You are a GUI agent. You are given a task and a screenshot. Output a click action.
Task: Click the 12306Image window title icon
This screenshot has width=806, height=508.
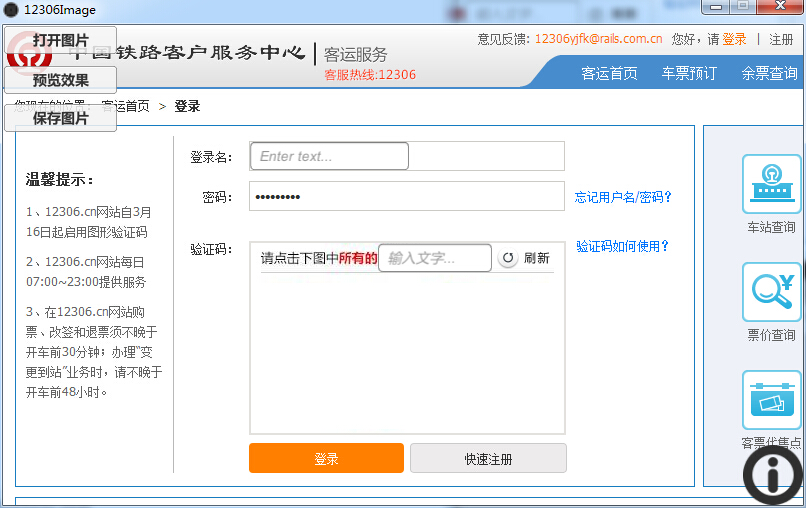click(x=11, y=10)
